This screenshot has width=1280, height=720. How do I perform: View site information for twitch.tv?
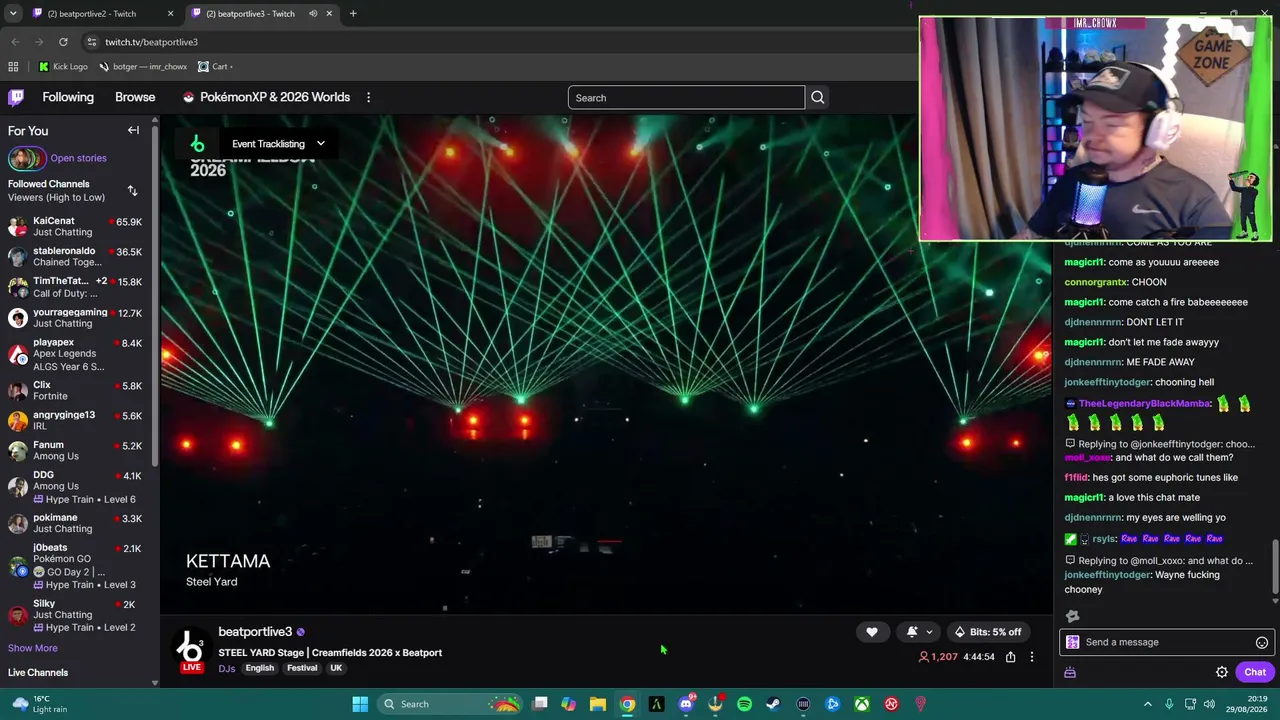91,42
